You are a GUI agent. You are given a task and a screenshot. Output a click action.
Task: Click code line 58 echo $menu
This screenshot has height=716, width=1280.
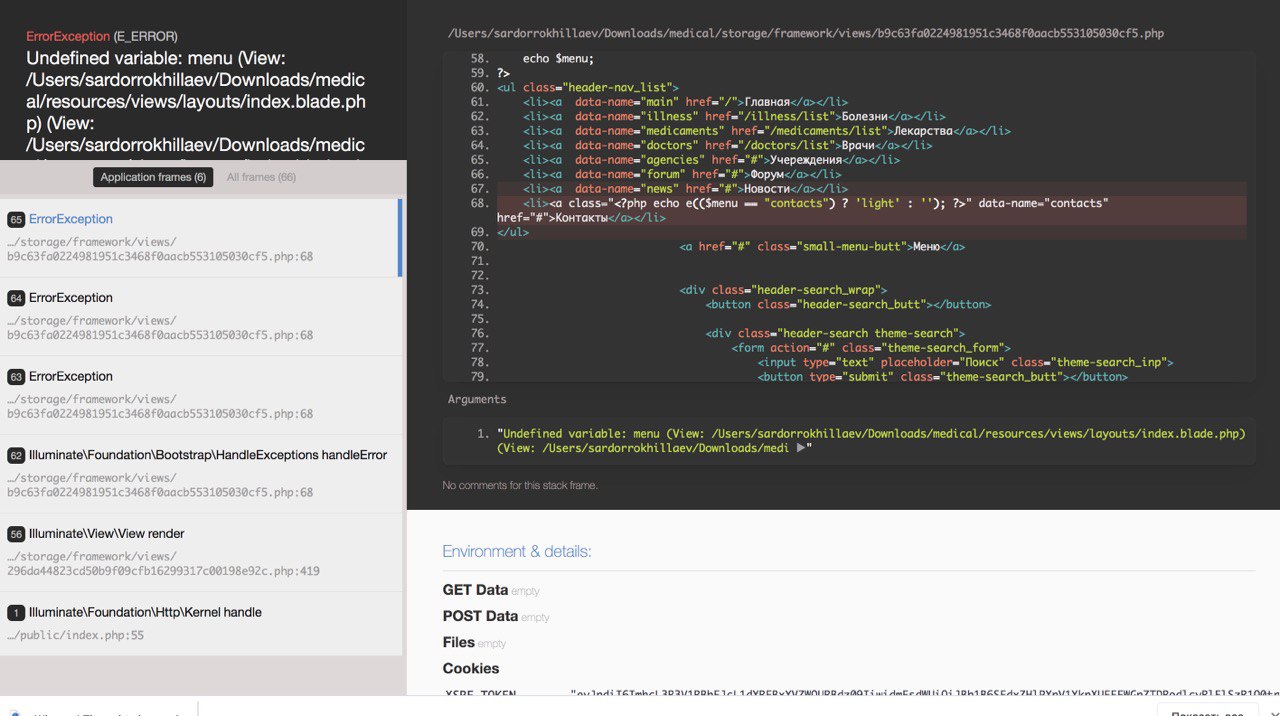[x=558, y=59]
